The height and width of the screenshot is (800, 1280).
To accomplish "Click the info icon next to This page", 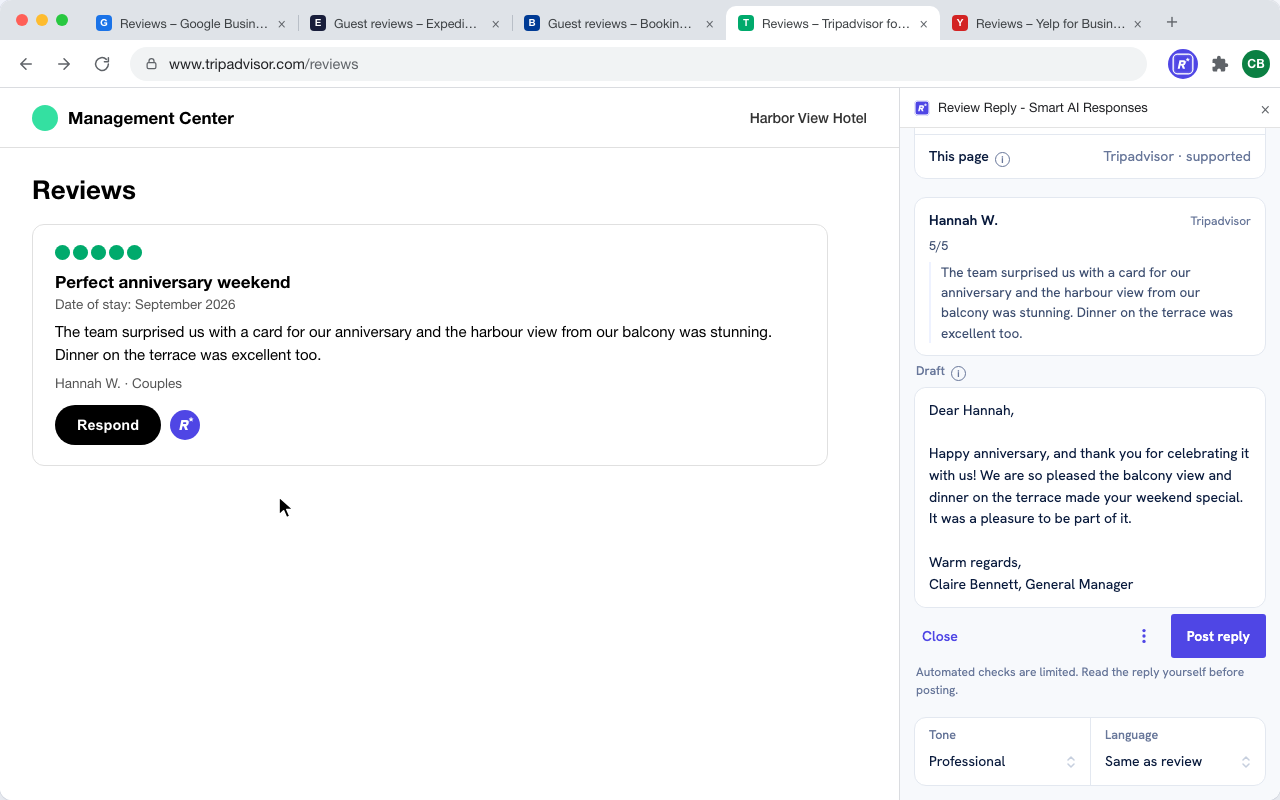I will pyautogui.click(x=1002, y=159).
